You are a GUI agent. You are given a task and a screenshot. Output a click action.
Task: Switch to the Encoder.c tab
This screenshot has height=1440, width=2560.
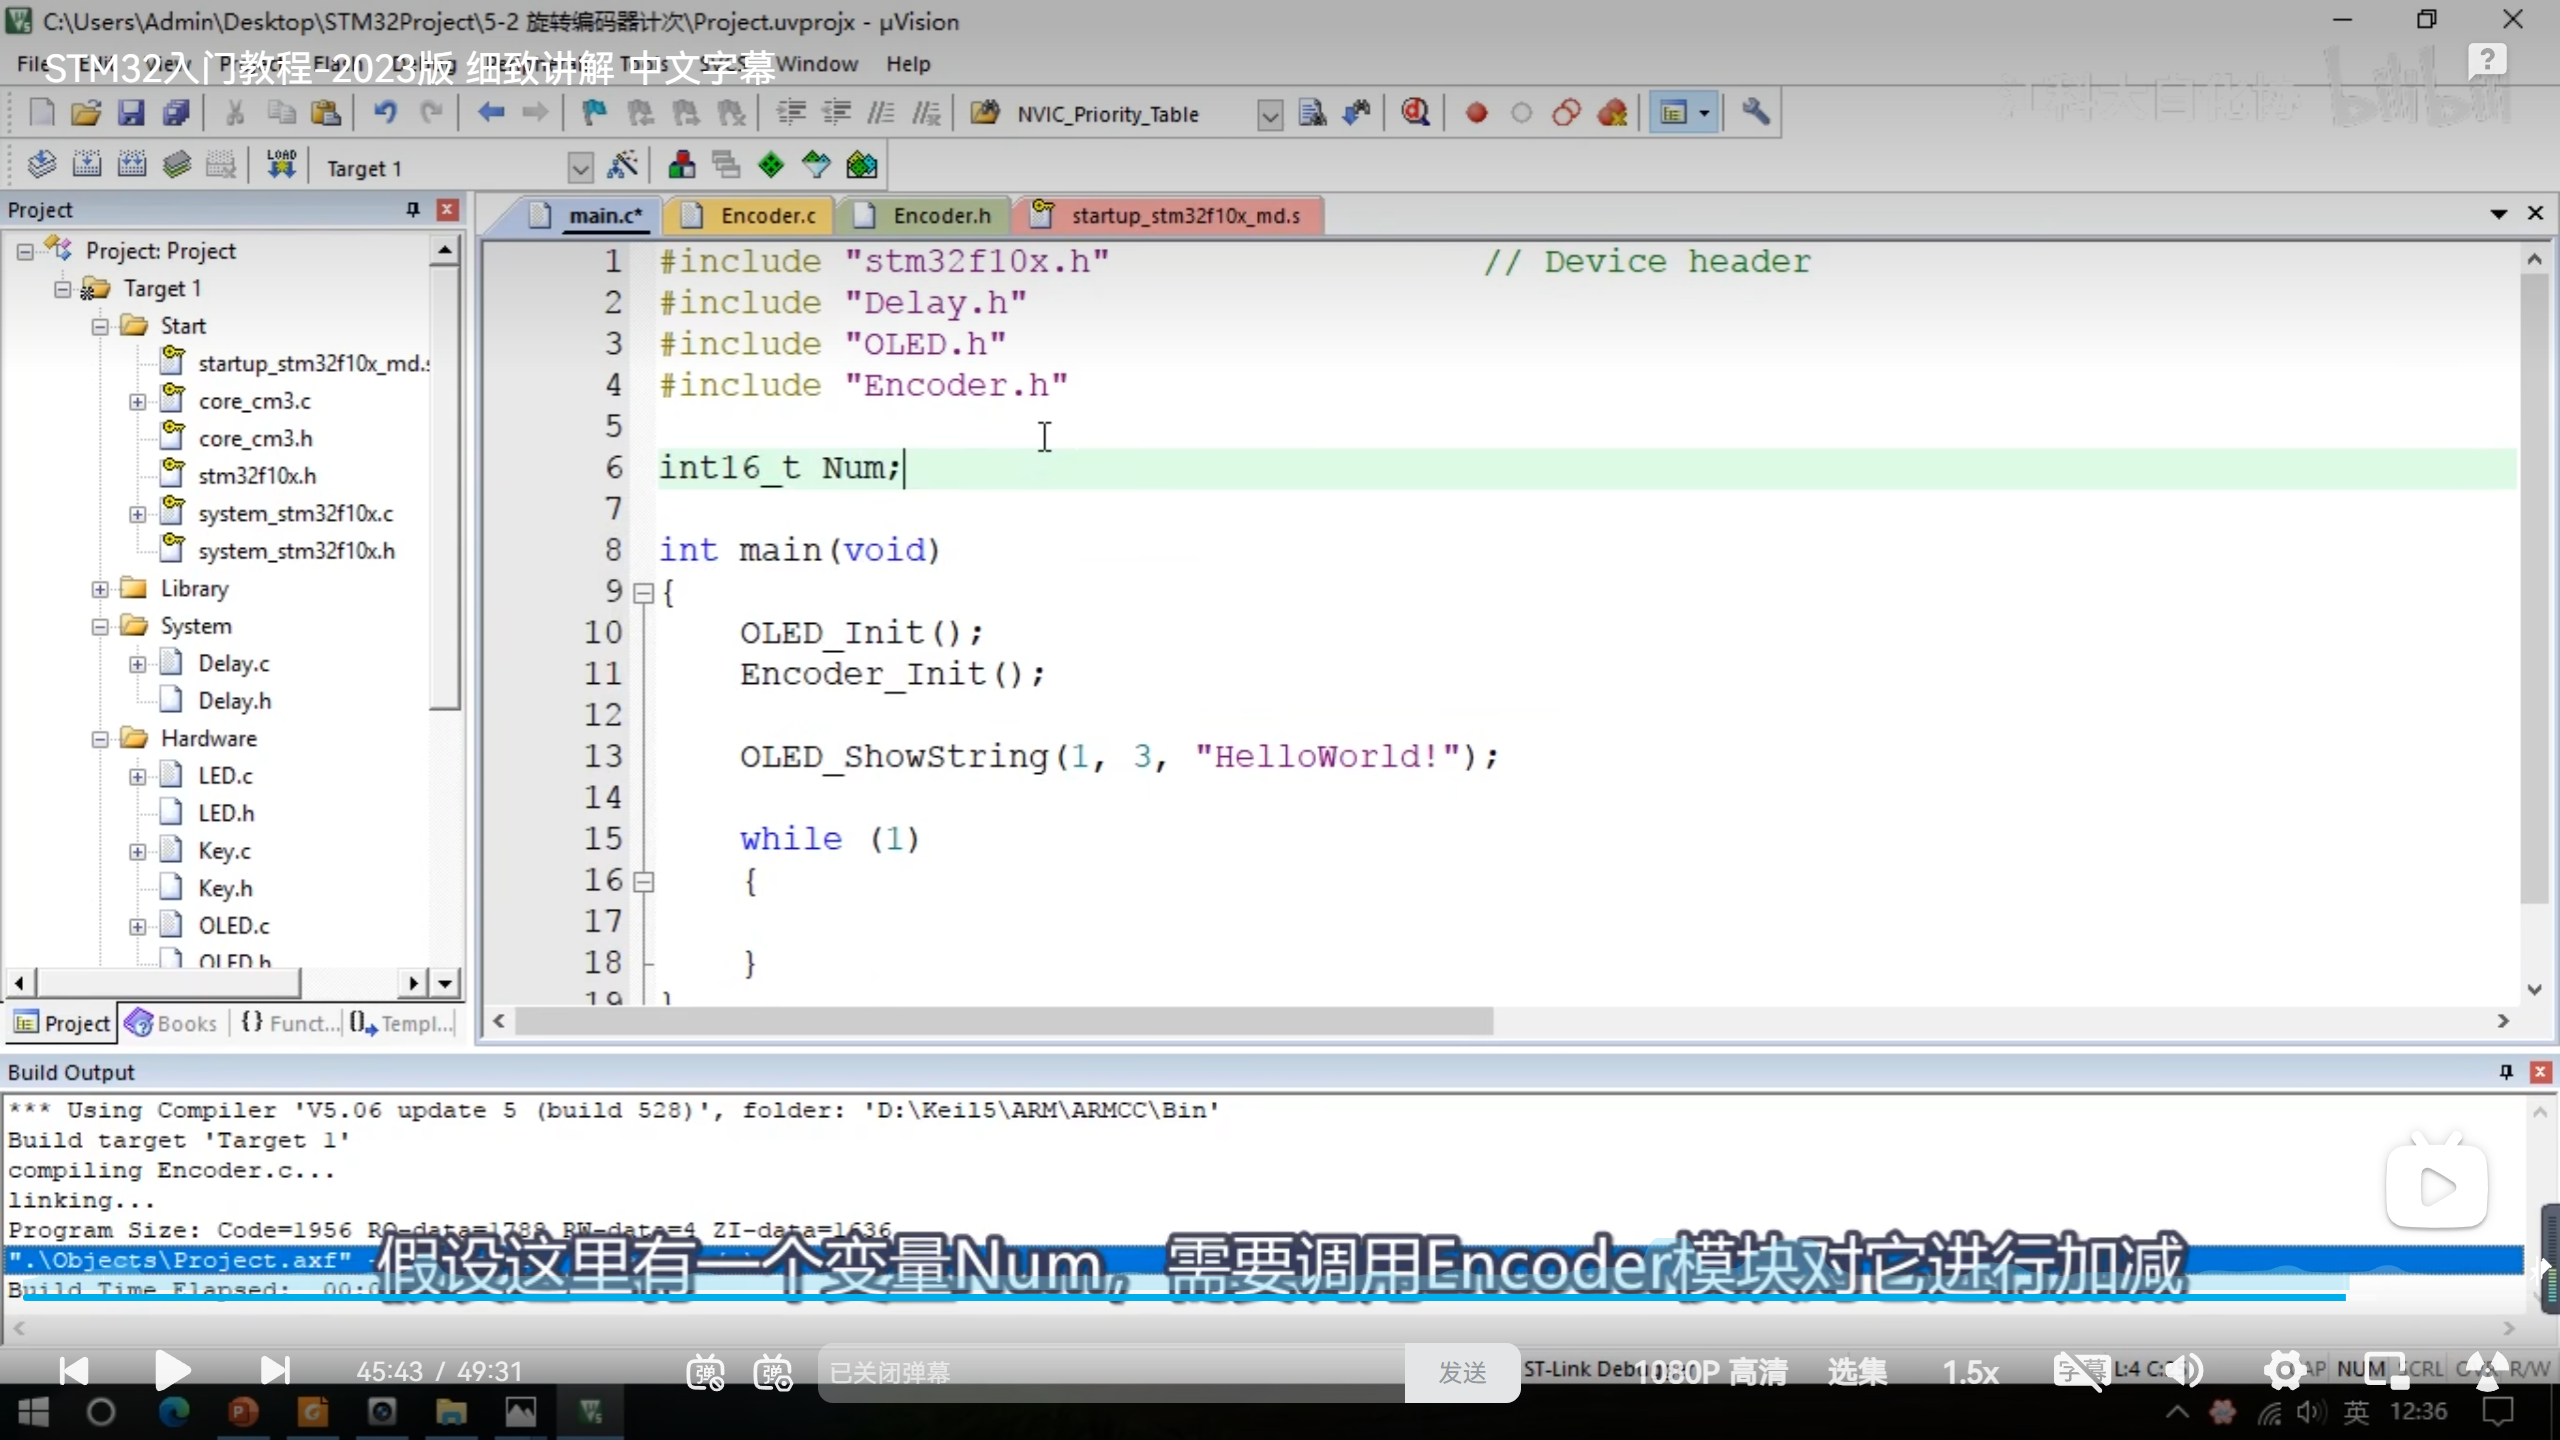[x=767, y=216]
